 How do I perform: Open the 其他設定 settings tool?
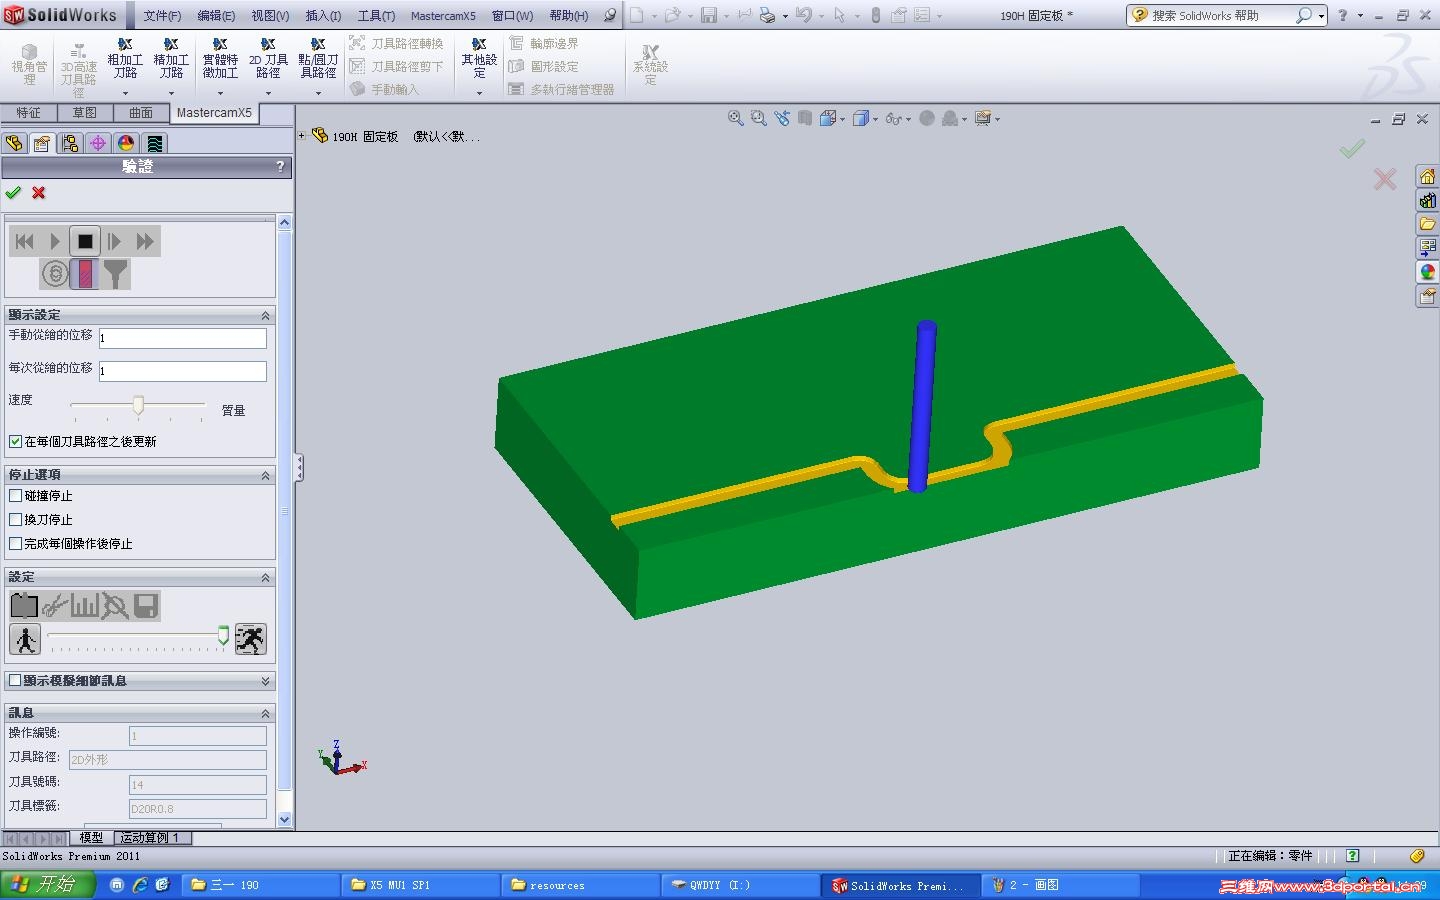point(479,59)
